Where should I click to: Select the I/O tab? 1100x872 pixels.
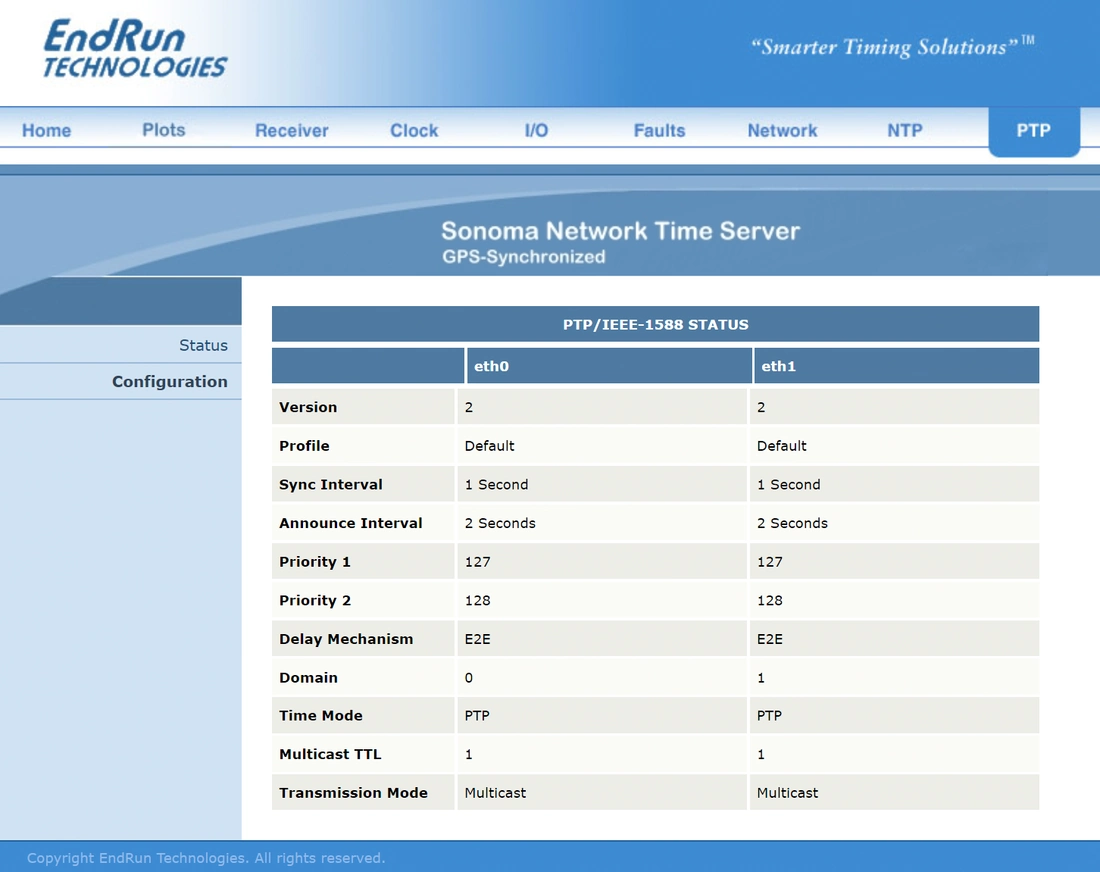(536, 130)
